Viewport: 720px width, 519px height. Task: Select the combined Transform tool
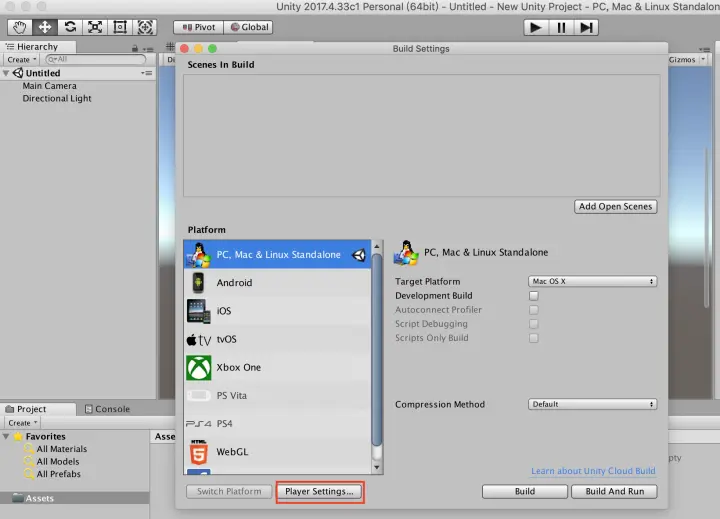tap(145, 27)
